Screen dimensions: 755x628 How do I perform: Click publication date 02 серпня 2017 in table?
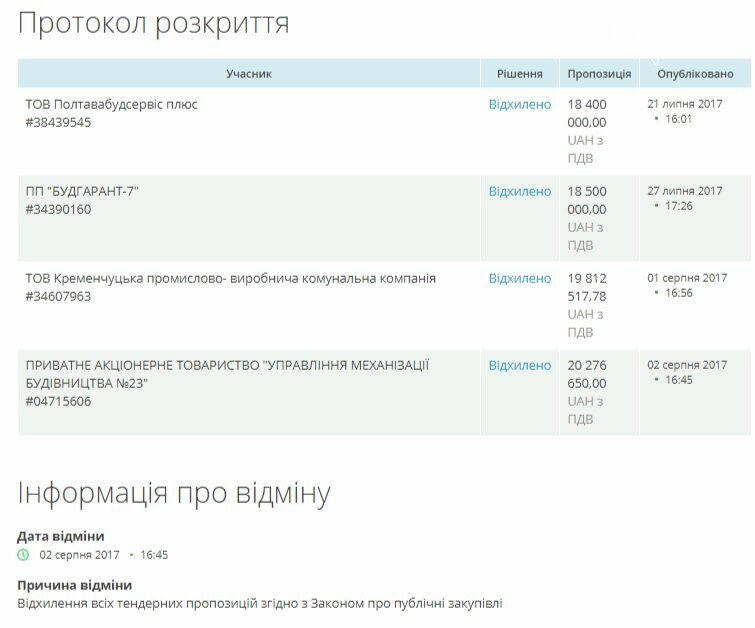[x=687, y=365]
